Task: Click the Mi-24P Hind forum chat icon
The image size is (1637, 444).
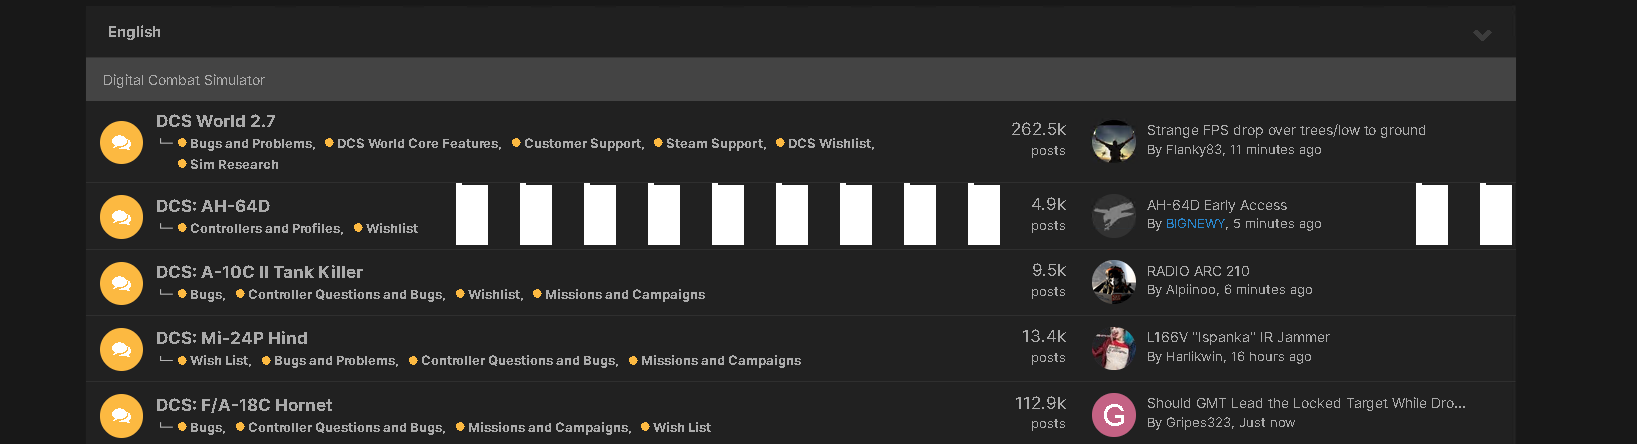Action: (121, 349)
